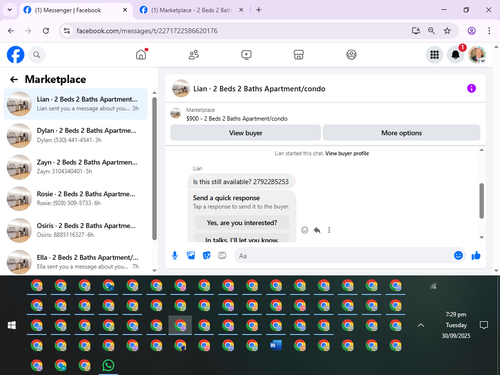The width and height of the screenshot is (500, 375).
Task: Open the Chrome three-dot menu
Action: pyautogui.click(x=489, y=31)
